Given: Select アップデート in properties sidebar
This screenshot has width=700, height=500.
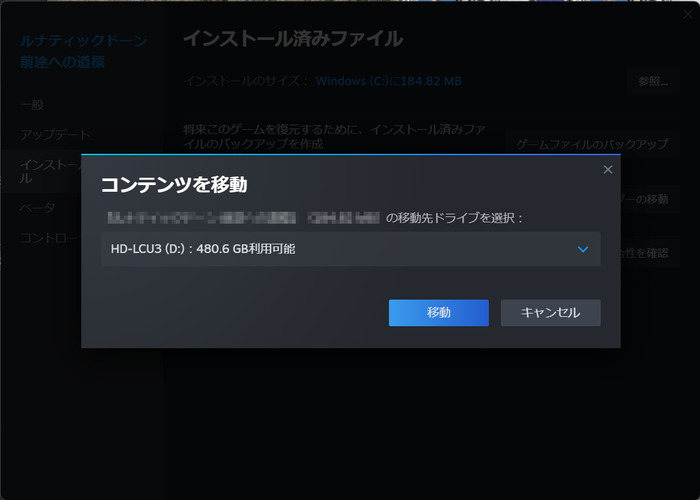Looking at the screenshot, I should click(55, 134).
